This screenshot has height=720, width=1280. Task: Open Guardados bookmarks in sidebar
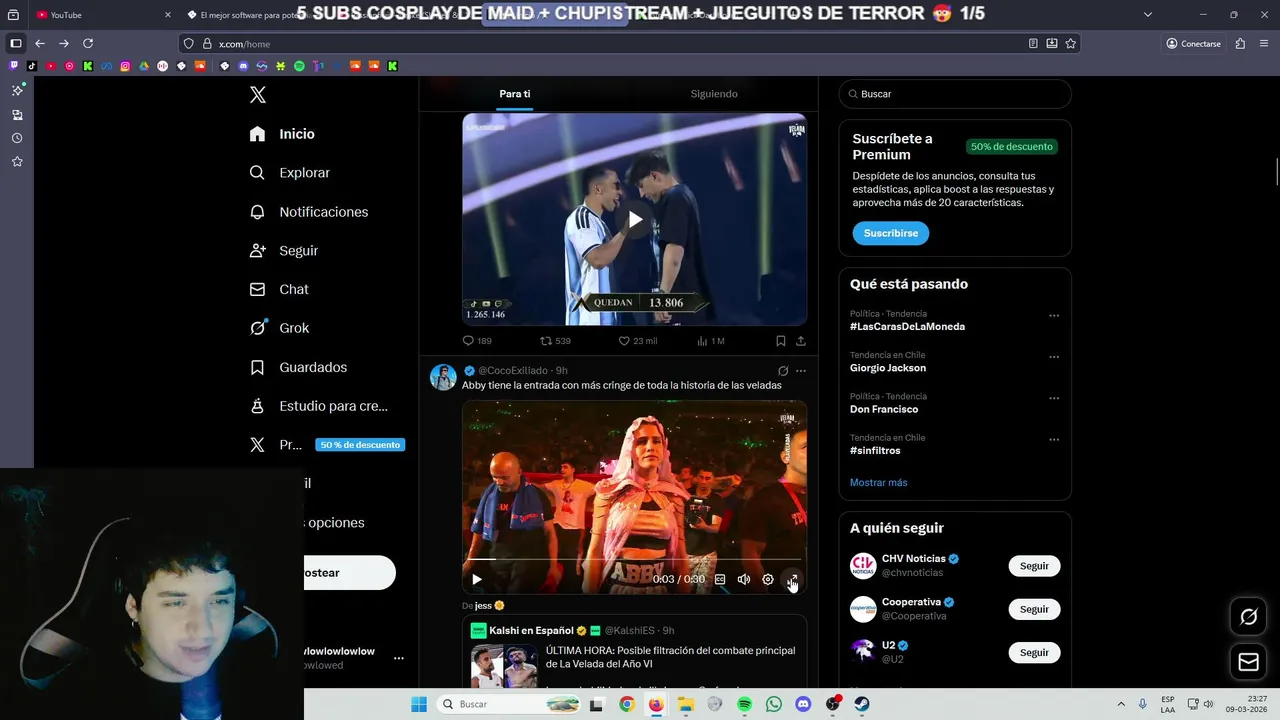click(299, 367)
